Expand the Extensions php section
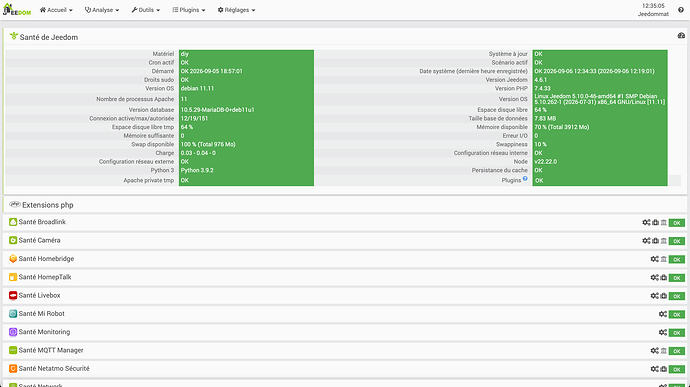This screenshot has height=387, width=690. pyautogui.click(x=345, y=205)
